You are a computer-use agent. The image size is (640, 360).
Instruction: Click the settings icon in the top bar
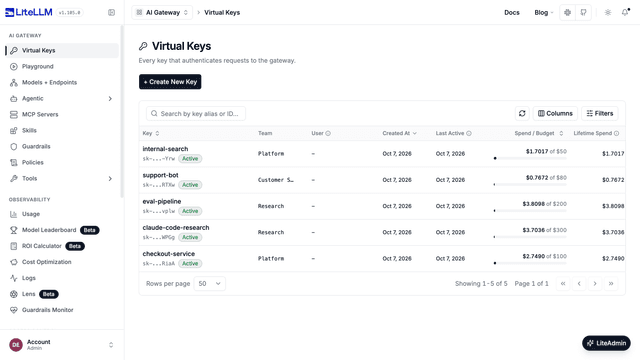pos(567,13)
